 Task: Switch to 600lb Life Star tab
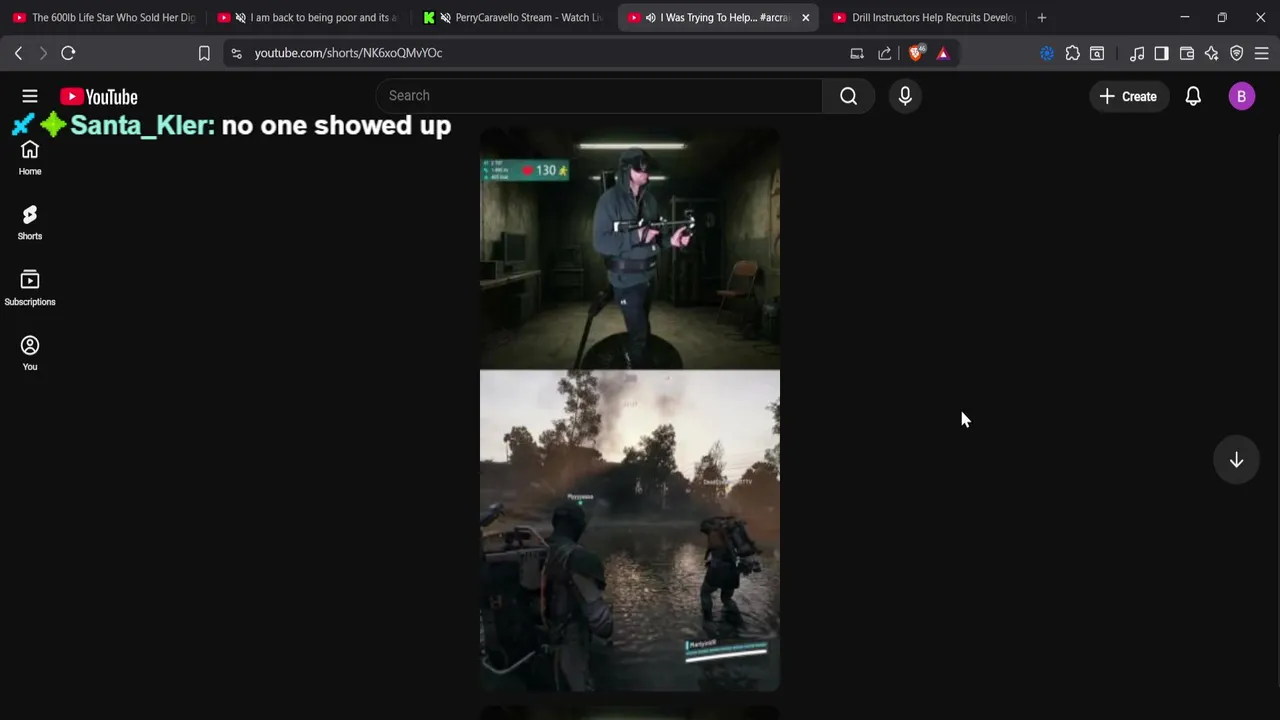(104, 17)
